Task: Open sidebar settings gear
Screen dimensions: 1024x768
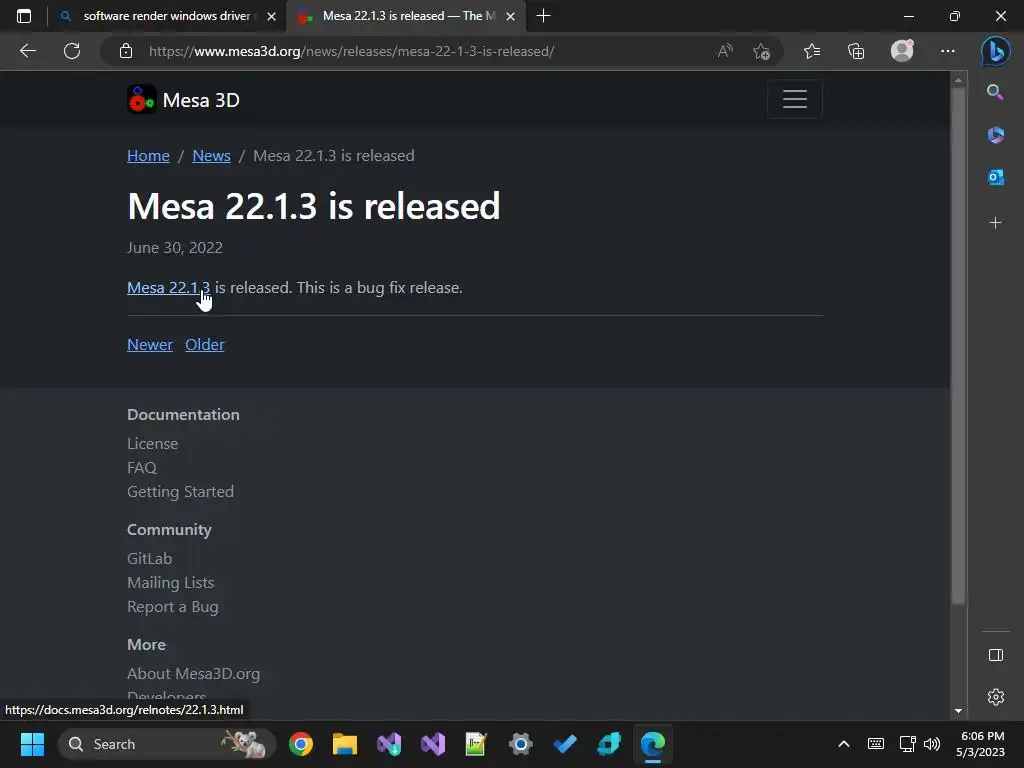Action: [995, 697]
